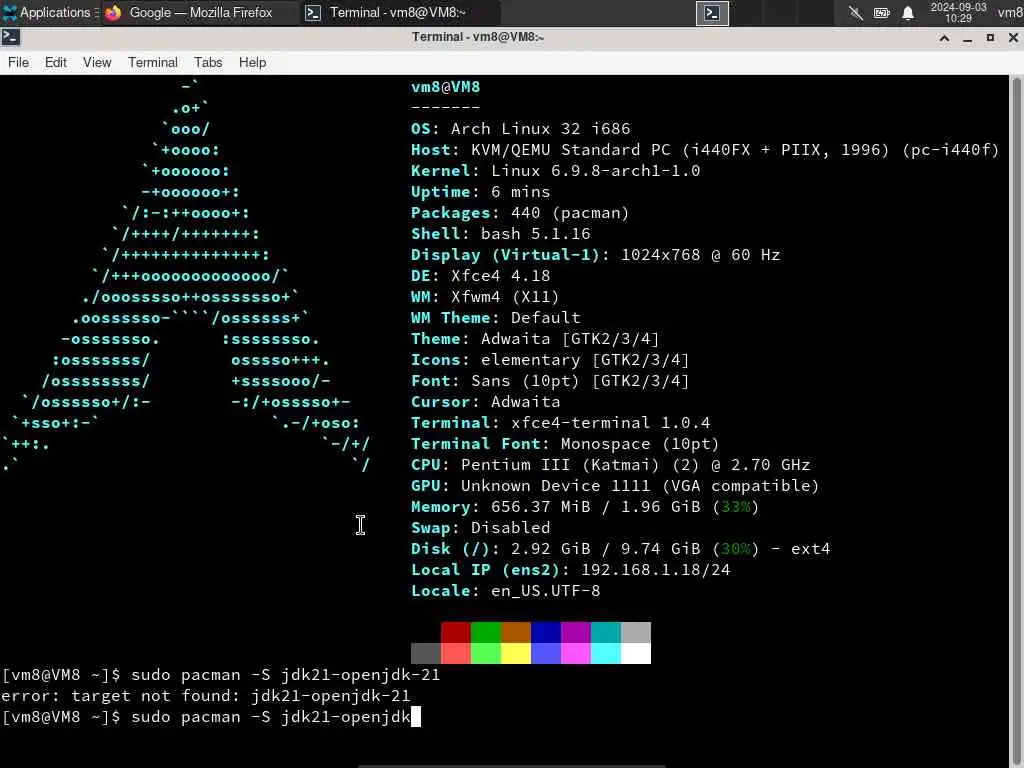Shade the terminal window using the up-arrow button

click(944, 38)
